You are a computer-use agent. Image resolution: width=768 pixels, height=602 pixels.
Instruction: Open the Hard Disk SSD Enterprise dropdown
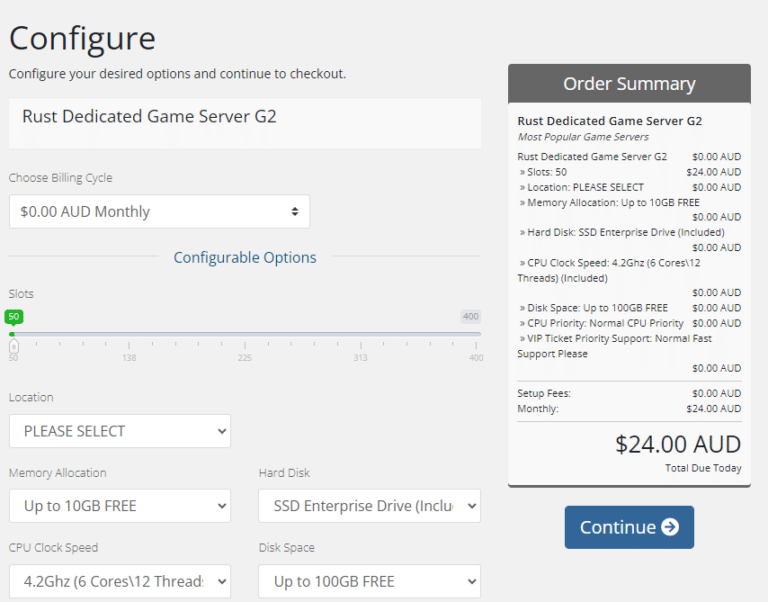coord(369,506)
